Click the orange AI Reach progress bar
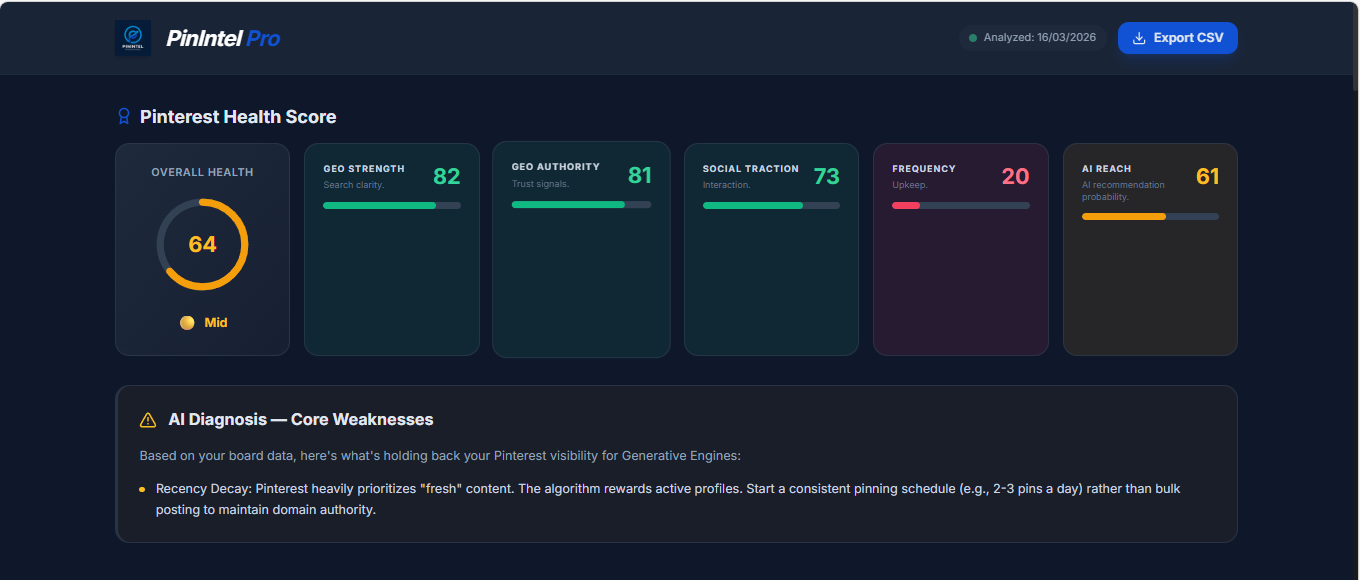 click(x=1150, y=216)
